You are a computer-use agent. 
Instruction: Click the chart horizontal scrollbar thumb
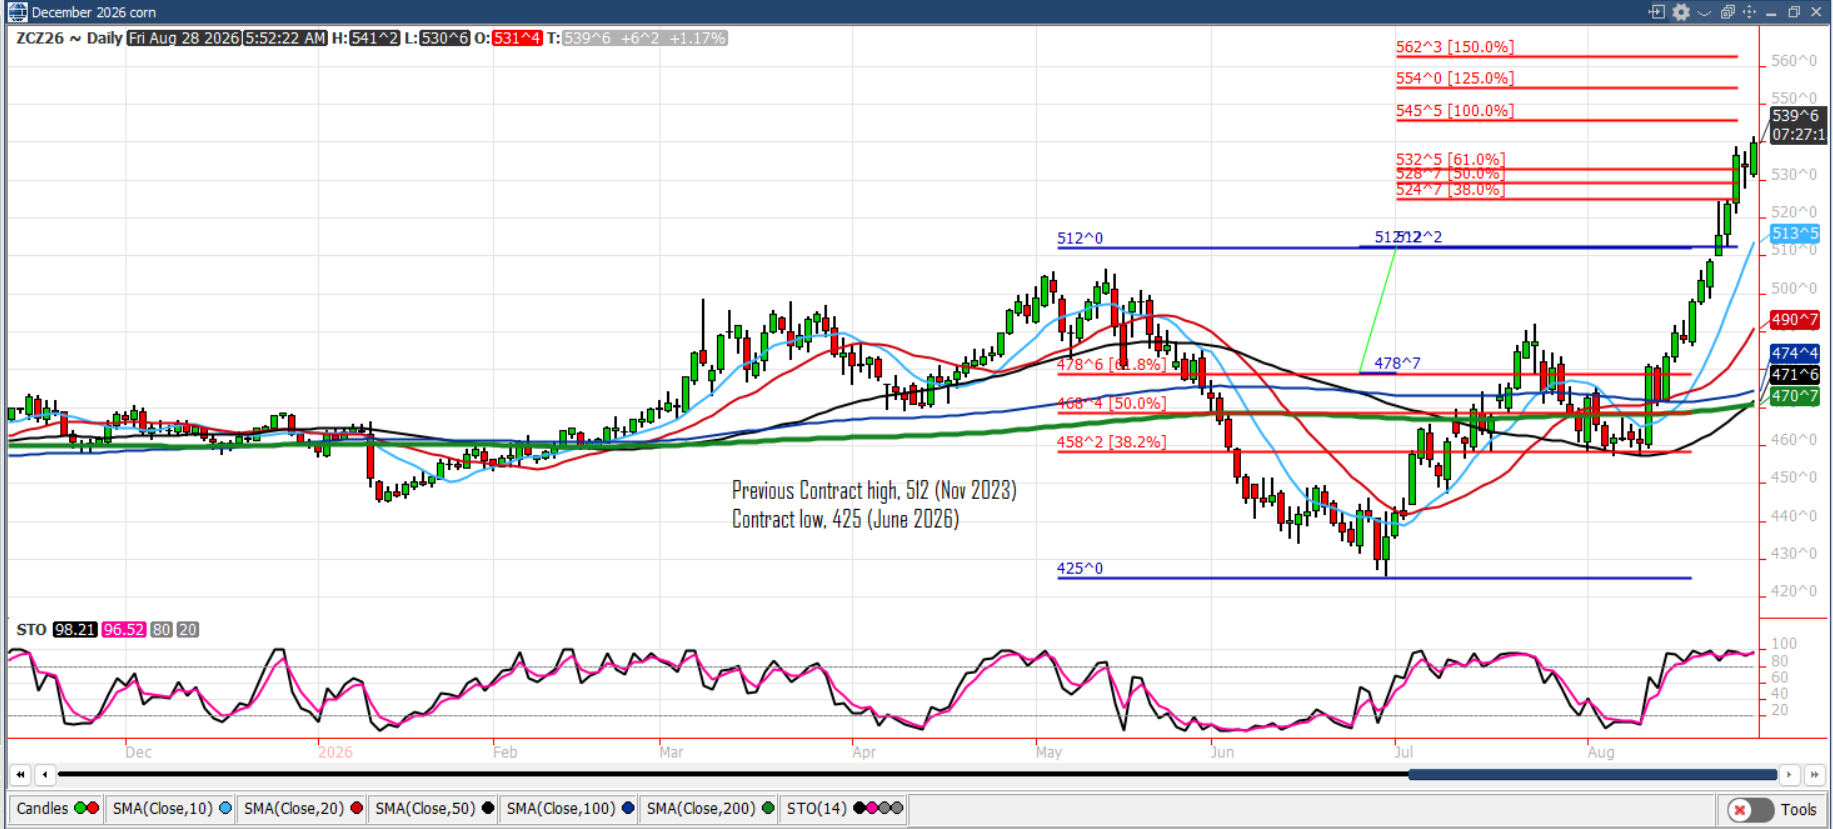tap(1592, 775)
